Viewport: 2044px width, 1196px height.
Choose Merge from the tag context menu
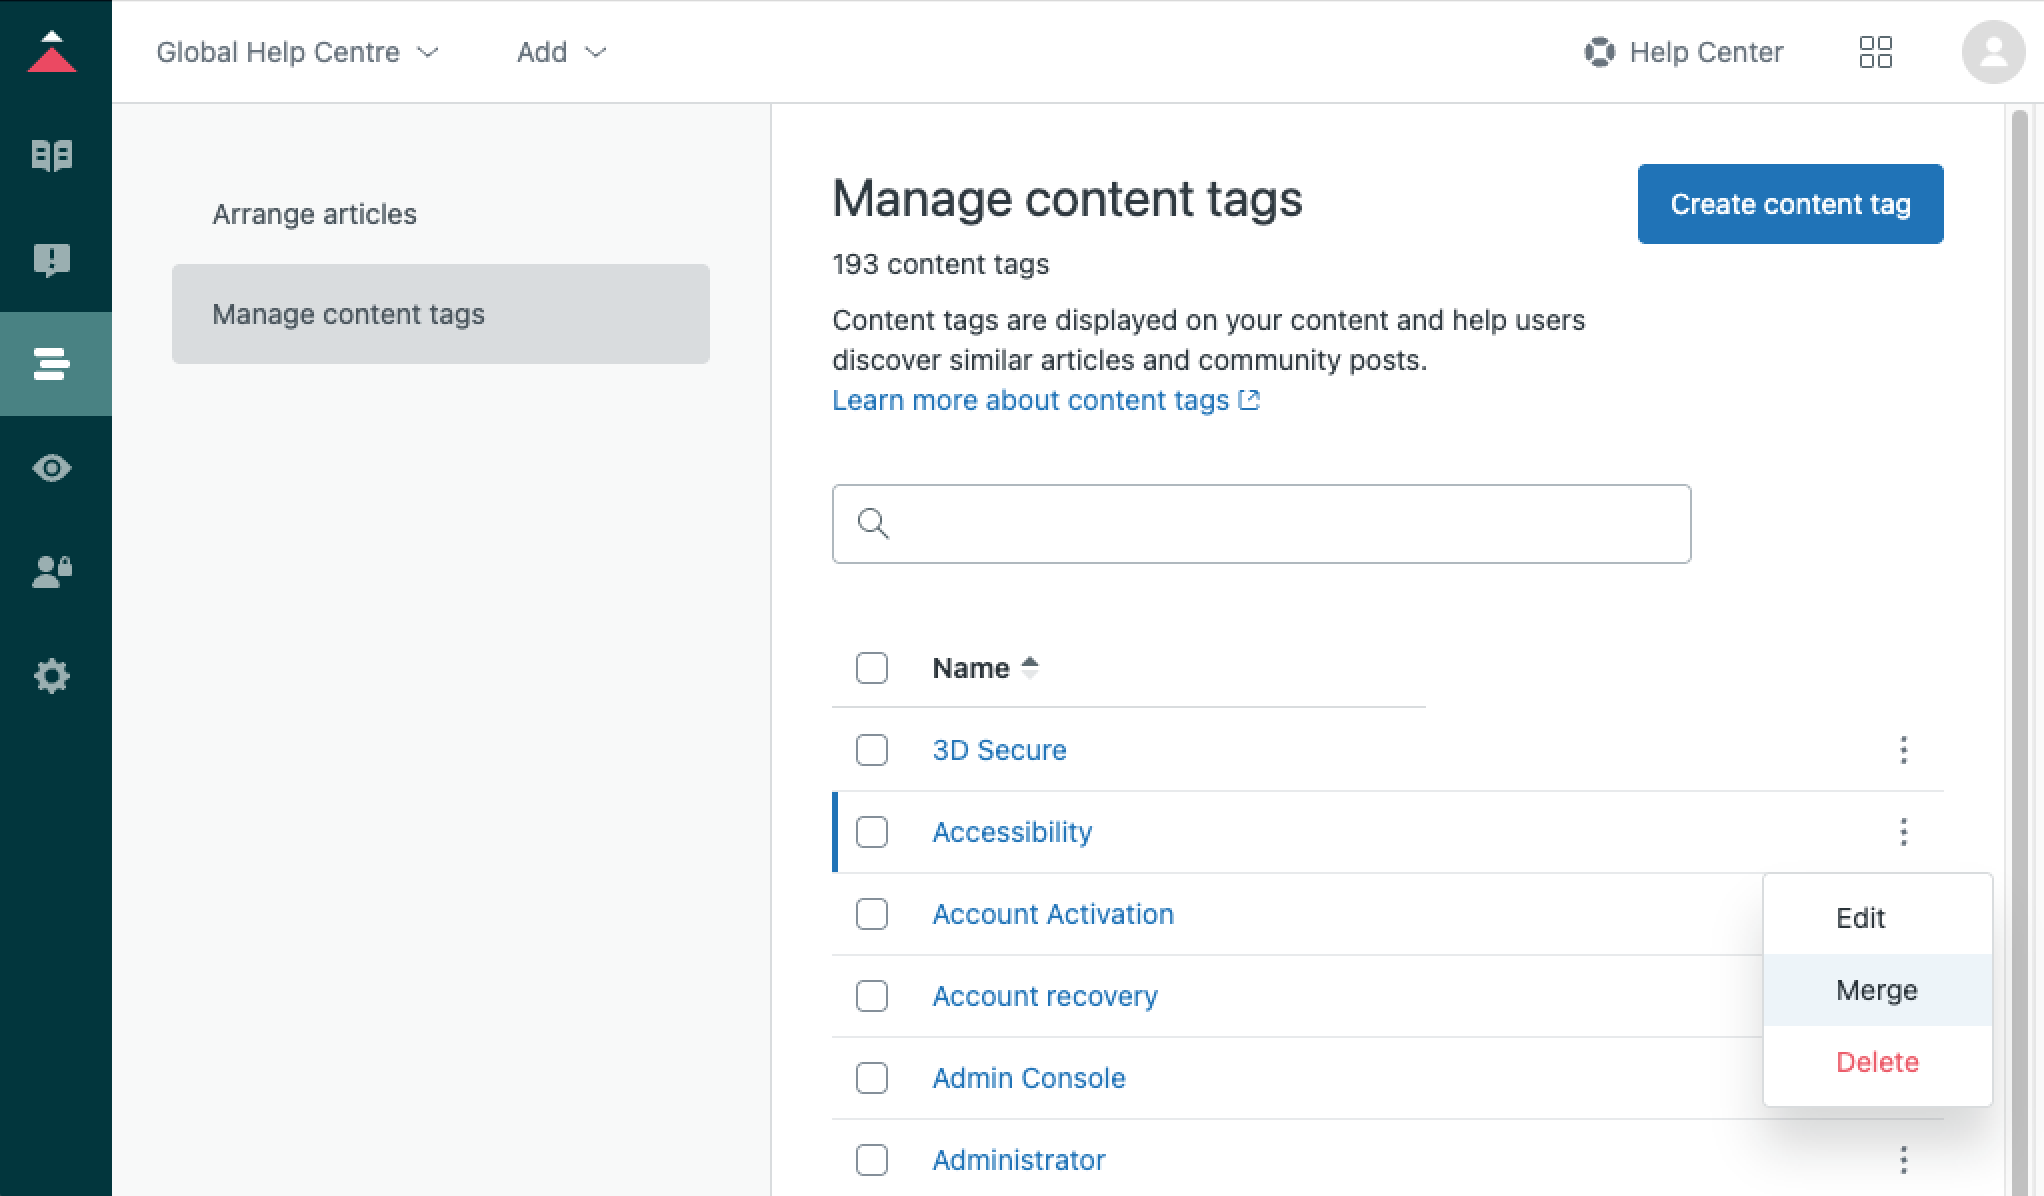point(1877,989)
